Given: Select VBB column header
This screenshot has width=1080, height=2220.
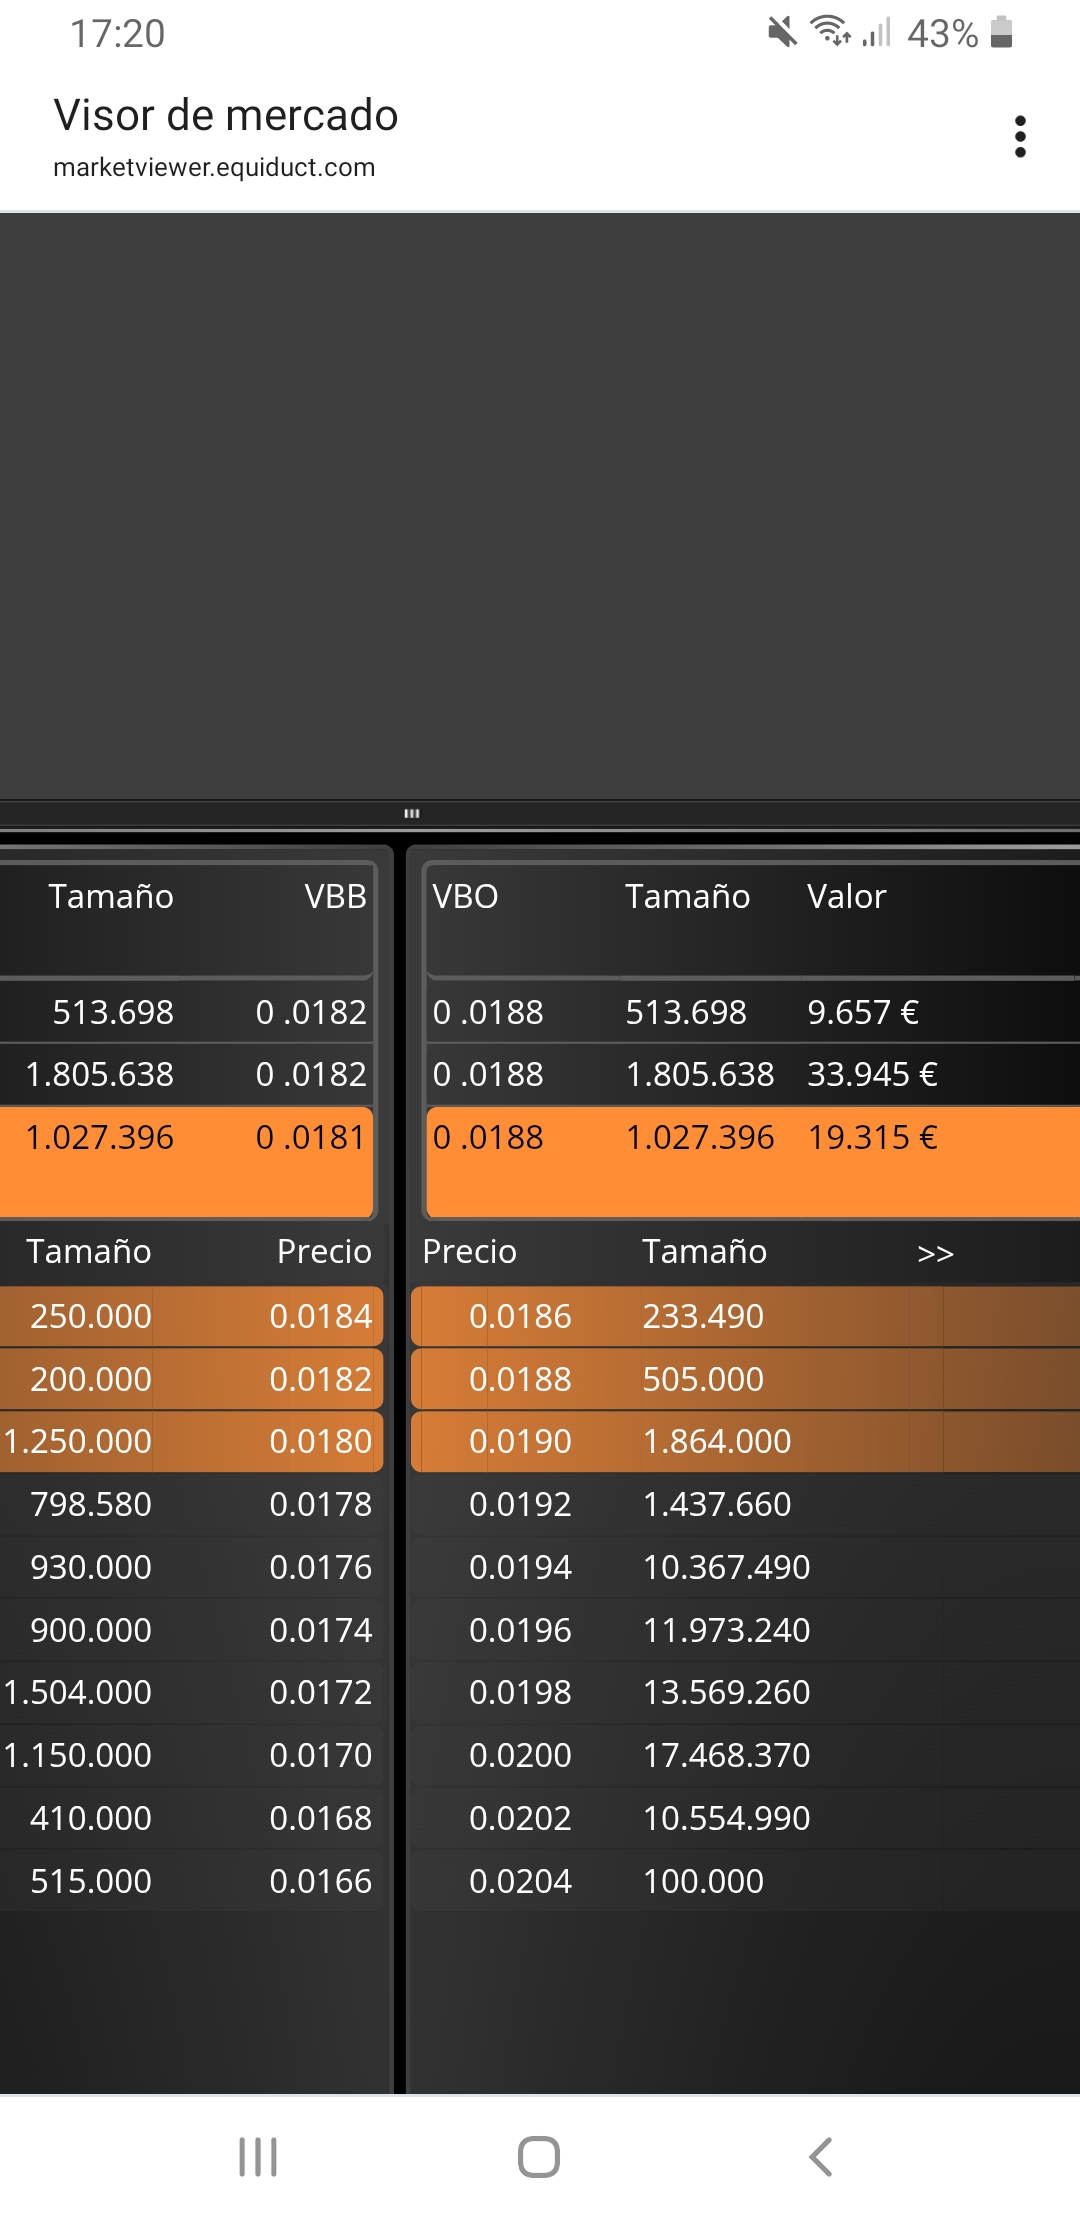Looking at the screenshot, I should 336,896.
